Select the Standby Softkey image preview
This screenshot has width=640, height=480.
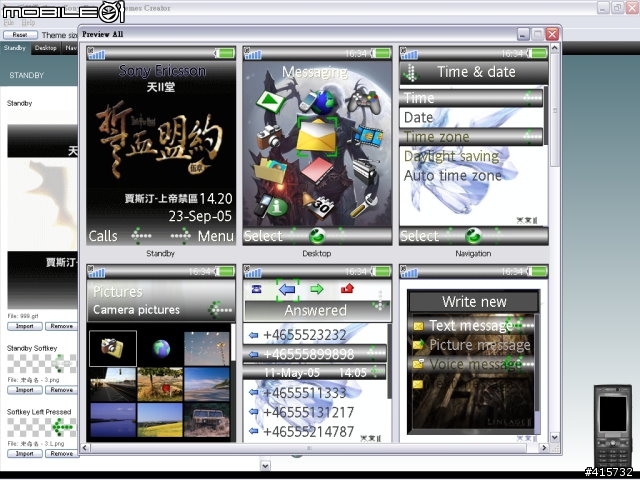click(42, 363)
